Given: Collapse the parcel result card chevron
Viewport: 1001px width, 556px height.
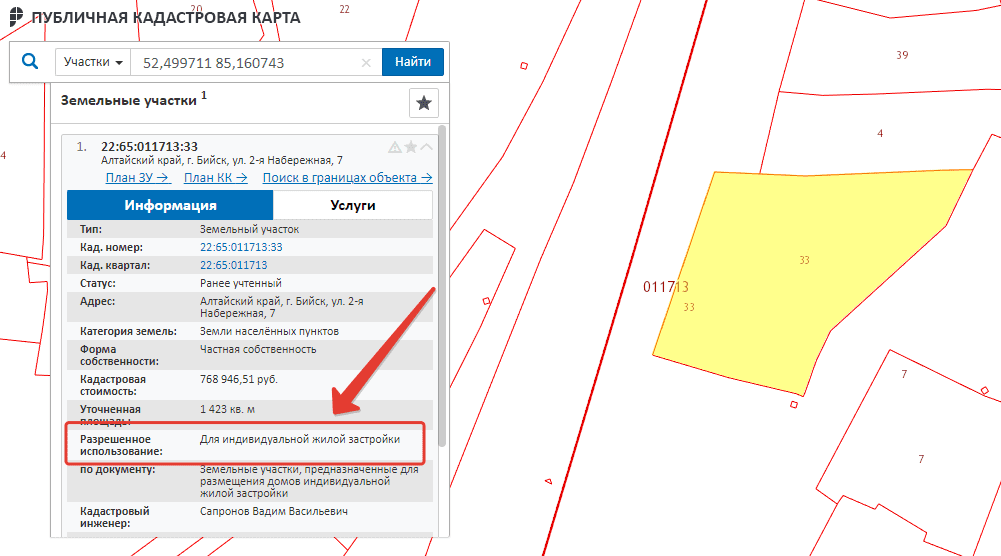Looking at the screenshot, I should [427, 148].
